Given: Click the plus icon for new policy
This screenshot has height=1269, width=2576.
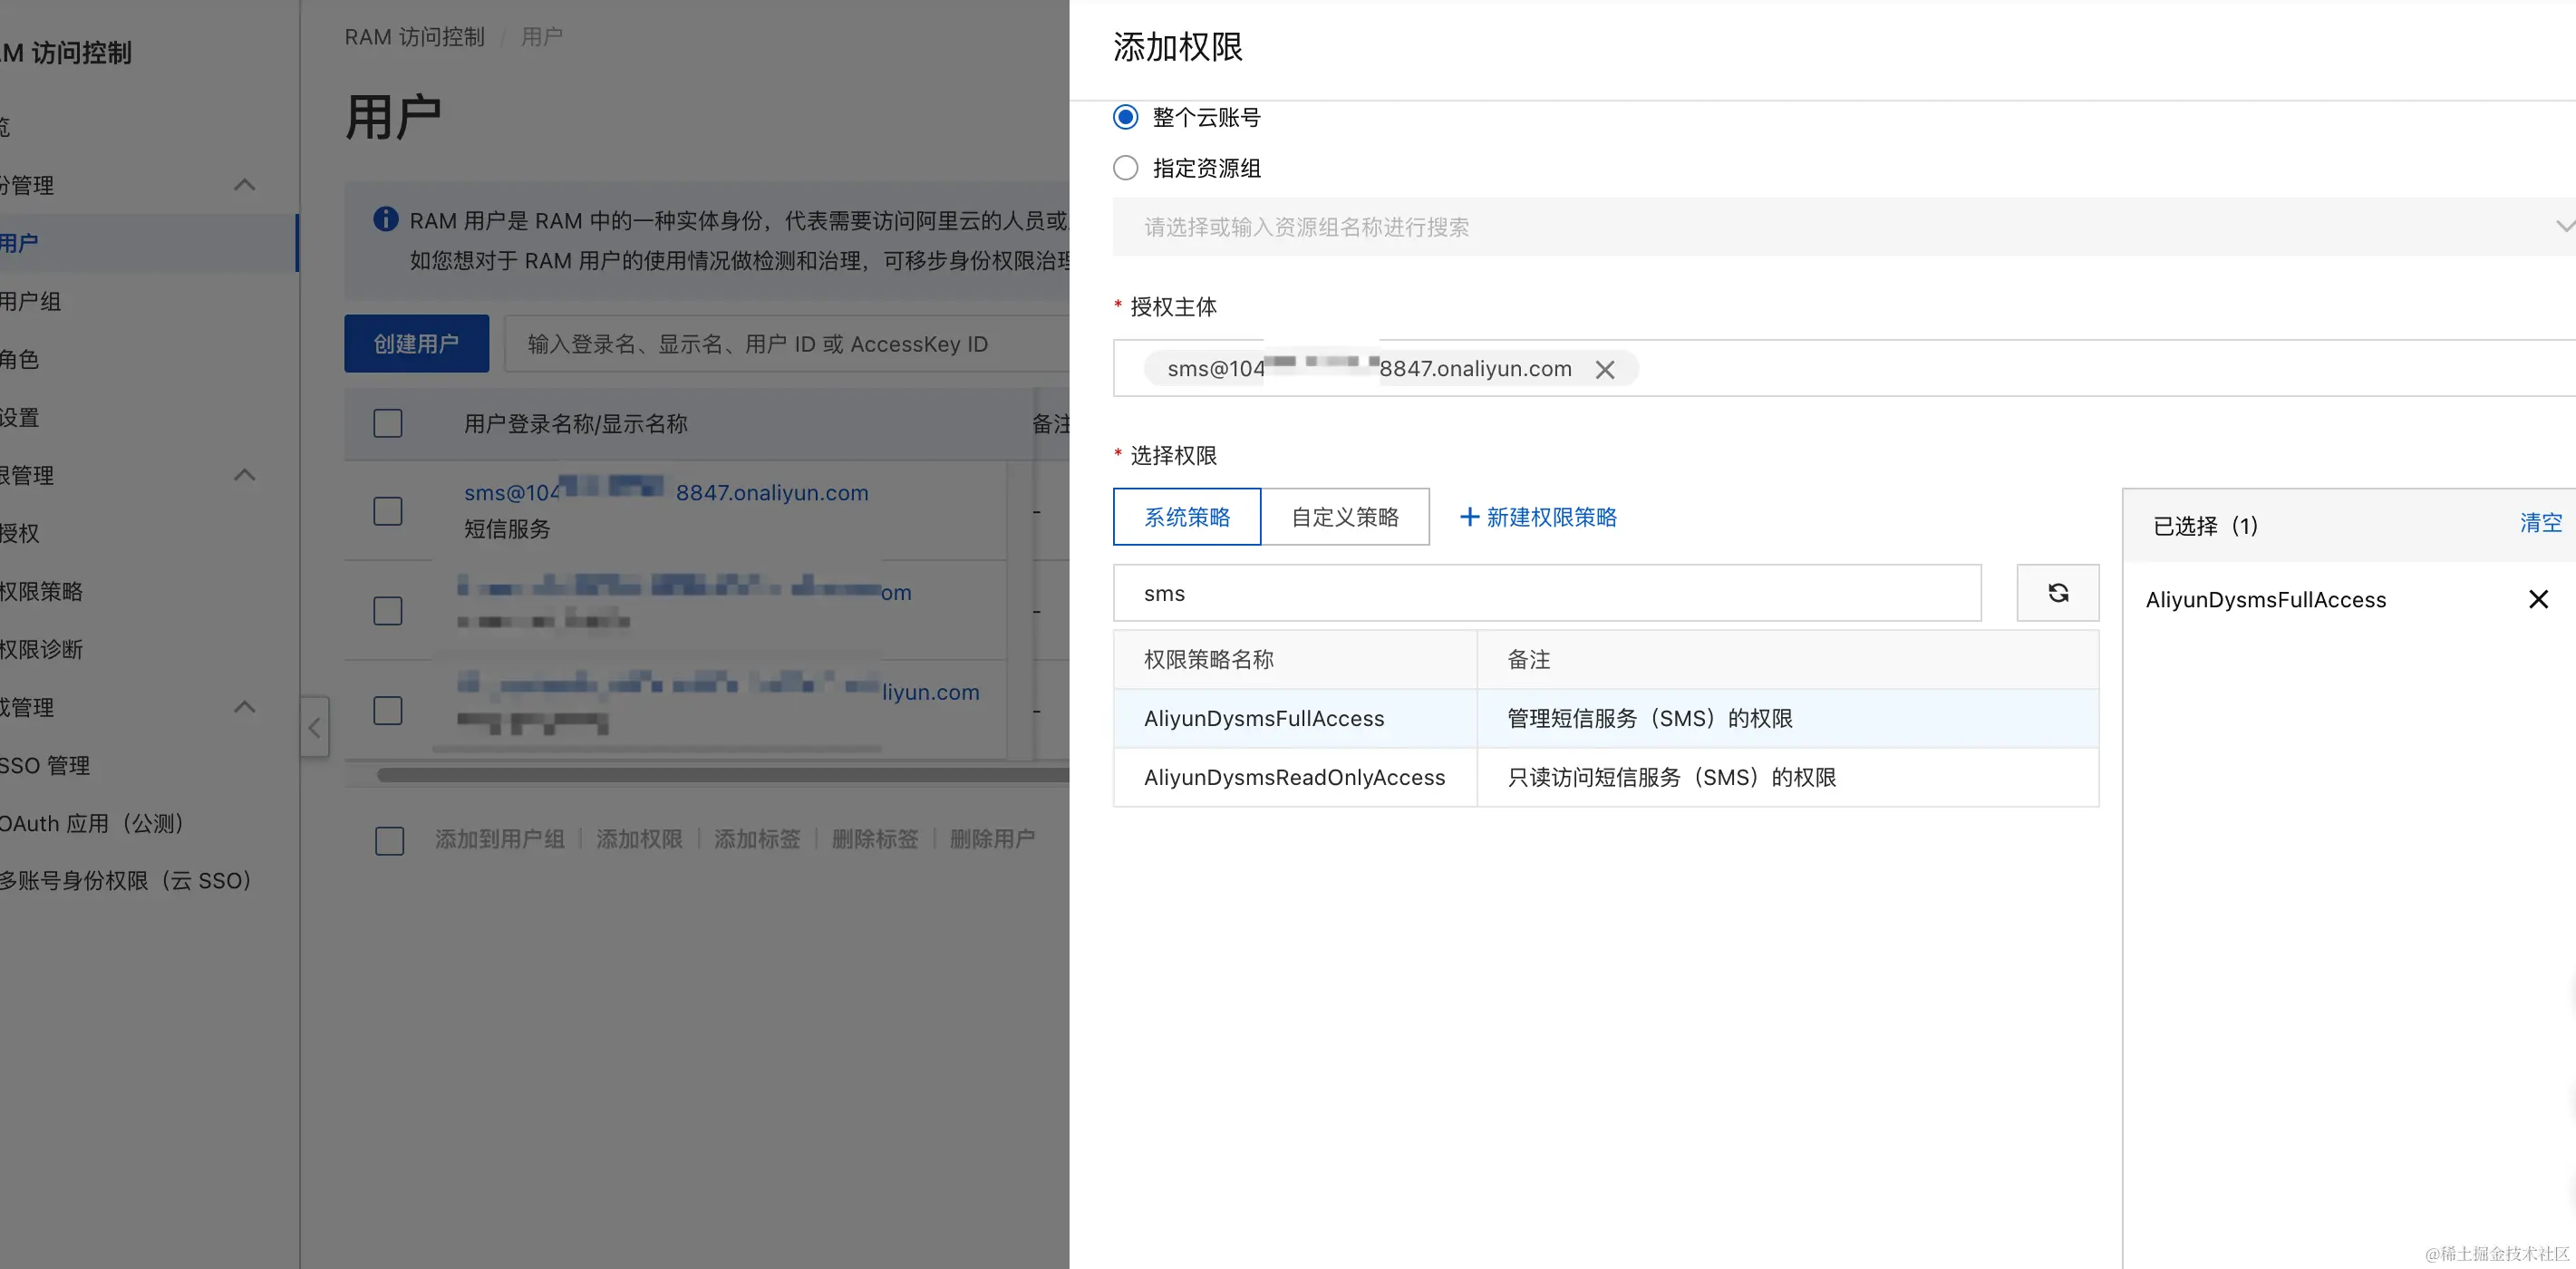Looking at the screenshot, I should coord(1469,517).
